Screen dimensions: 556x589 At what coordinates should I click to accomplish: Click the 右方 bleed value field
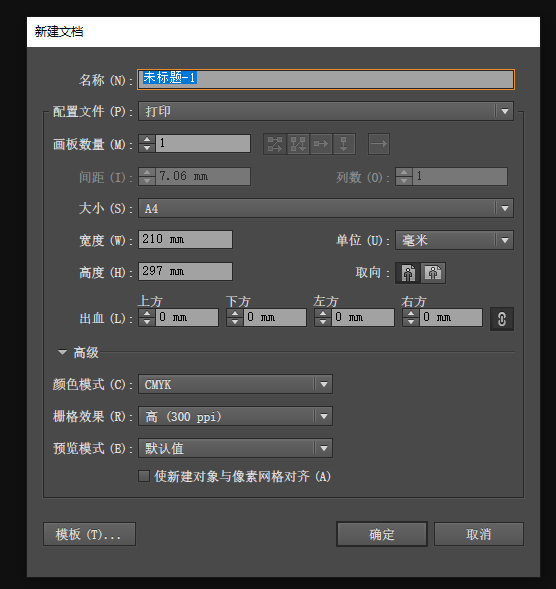tap(451, 318)
